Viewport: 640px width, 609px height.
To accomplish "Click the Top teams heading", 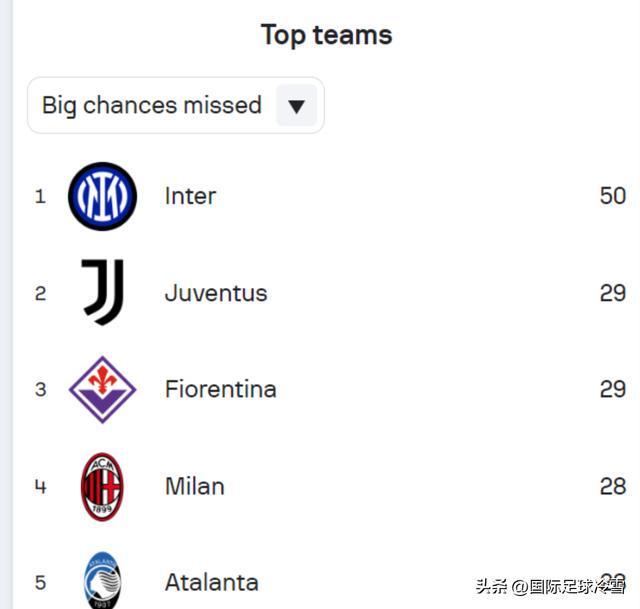I will coord(326,35).
